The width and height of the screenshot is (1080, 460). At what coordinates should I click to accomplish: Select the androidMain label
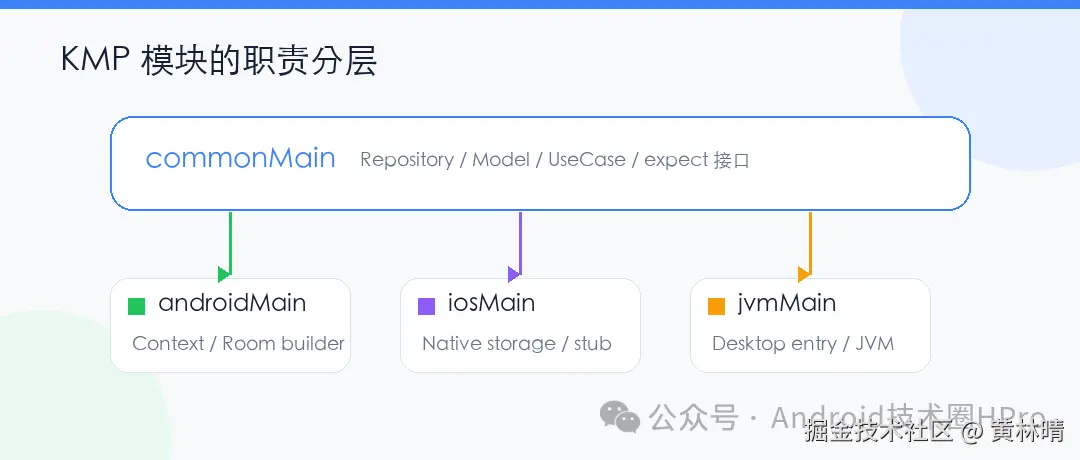click(x=232, y=303)
